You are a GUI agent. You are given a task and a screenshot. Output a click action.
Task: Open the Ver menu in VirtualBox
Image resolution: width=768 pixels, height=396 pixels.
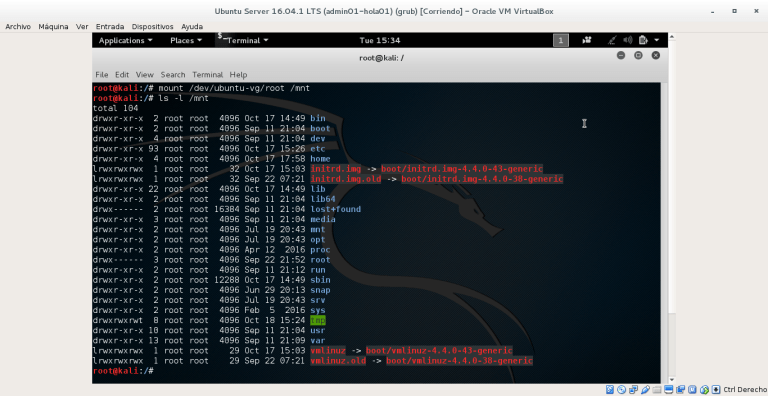pos(82,26)
